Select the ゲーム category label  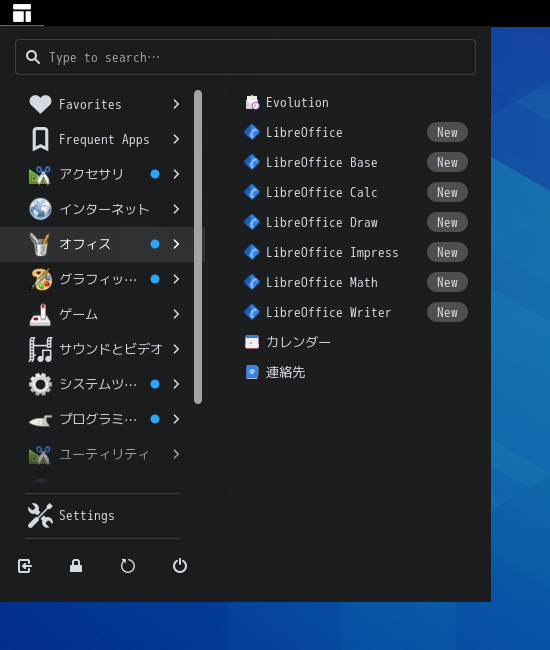pyautogui.click(x=78, y=314)
